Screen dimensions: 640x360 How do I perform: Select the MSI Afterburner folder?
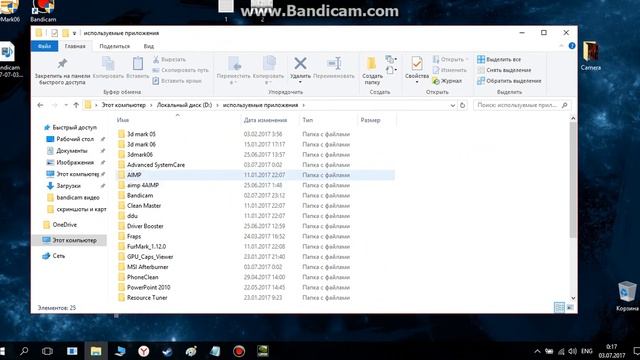tap(147, 267)
